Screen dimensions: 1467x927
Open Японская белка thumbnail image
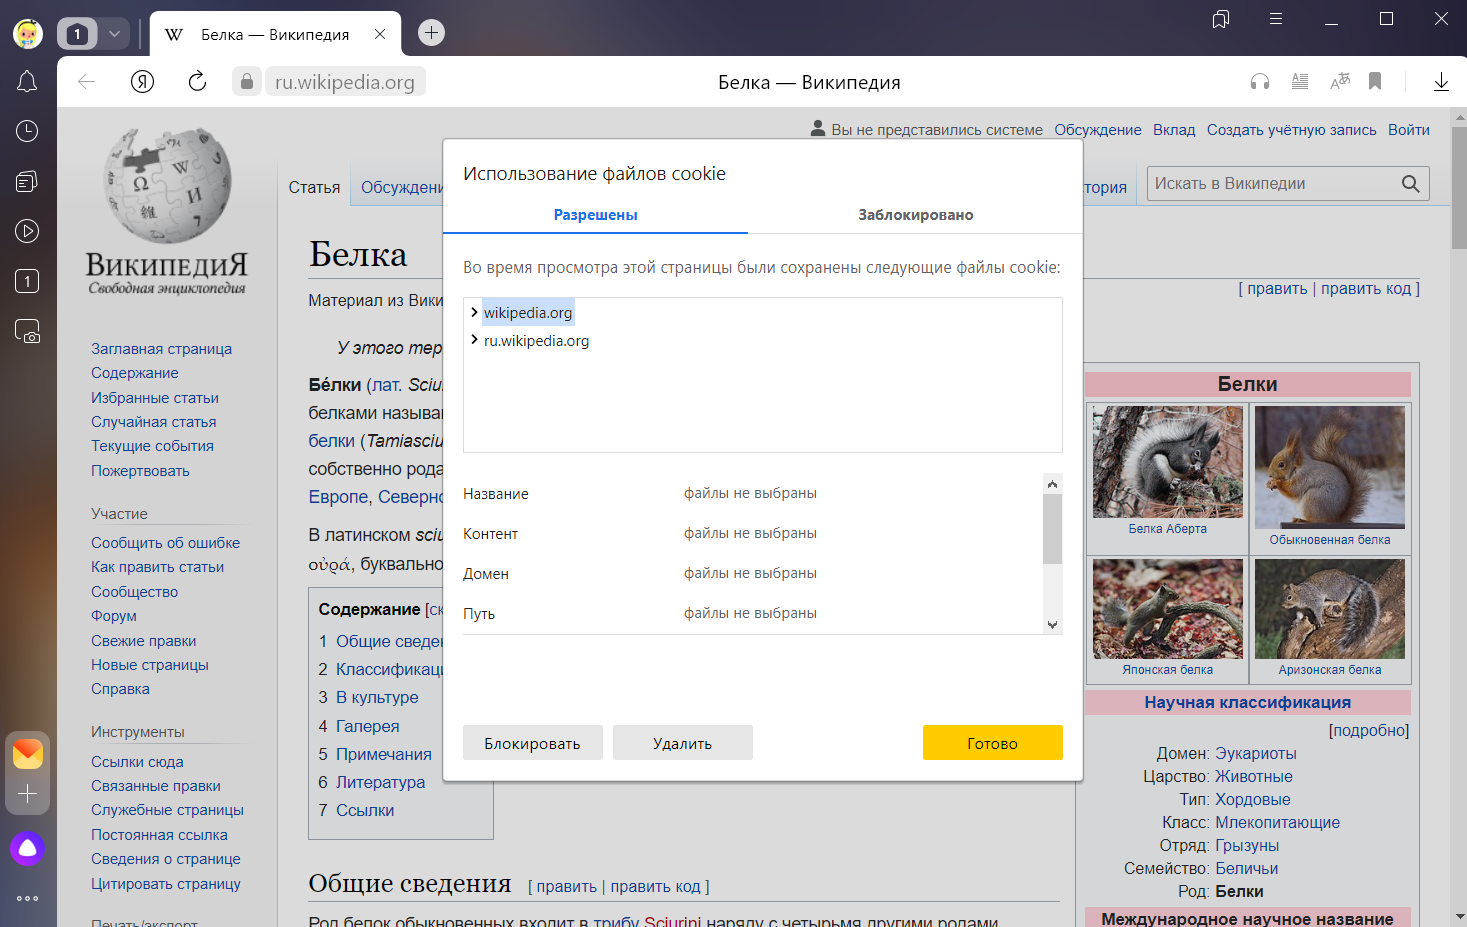pyautogui.click(x=1168, y=609)
